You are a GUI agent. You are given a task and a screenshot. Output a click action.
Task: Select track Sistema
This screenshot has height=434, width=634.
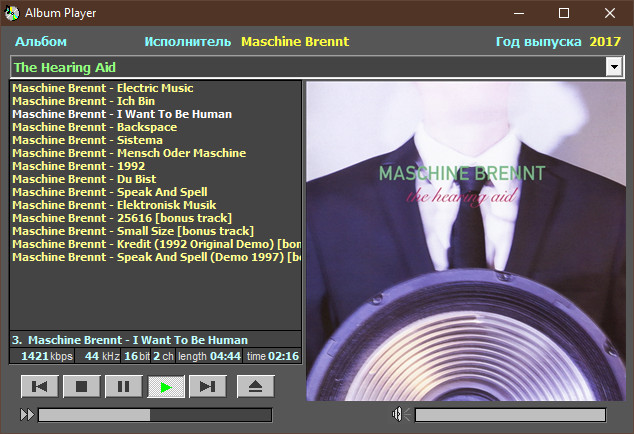coord(87,140)
